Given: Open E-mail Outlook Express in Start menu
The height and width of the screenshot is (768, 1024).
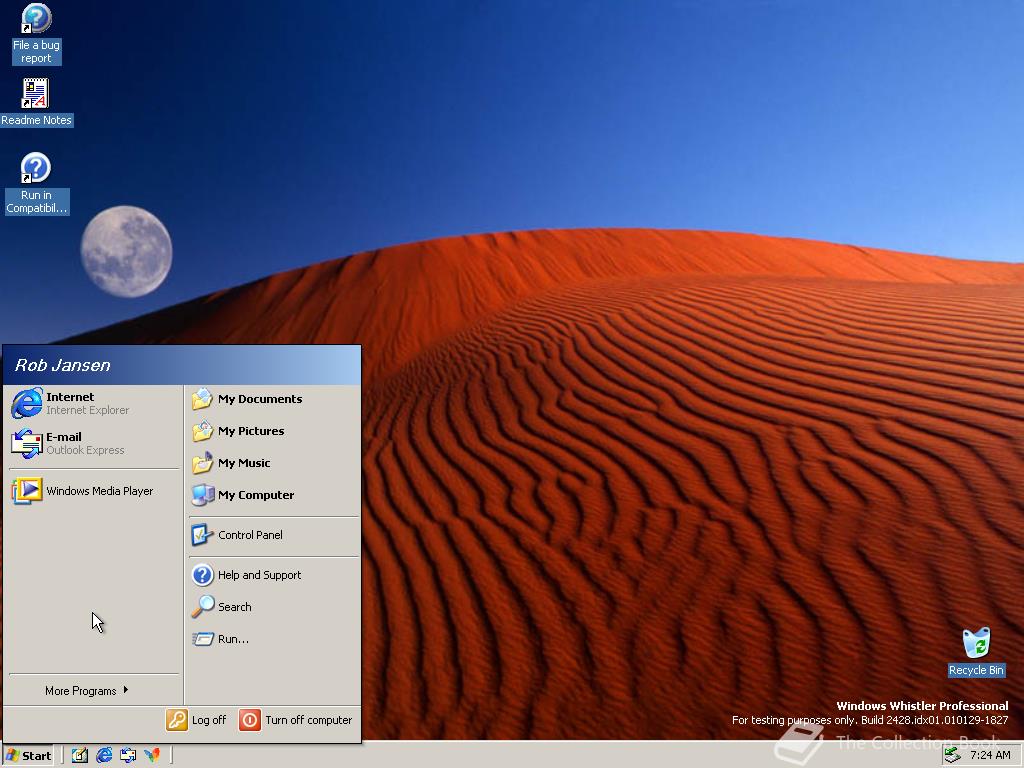Looking at the screenshot, I should 94,443.
